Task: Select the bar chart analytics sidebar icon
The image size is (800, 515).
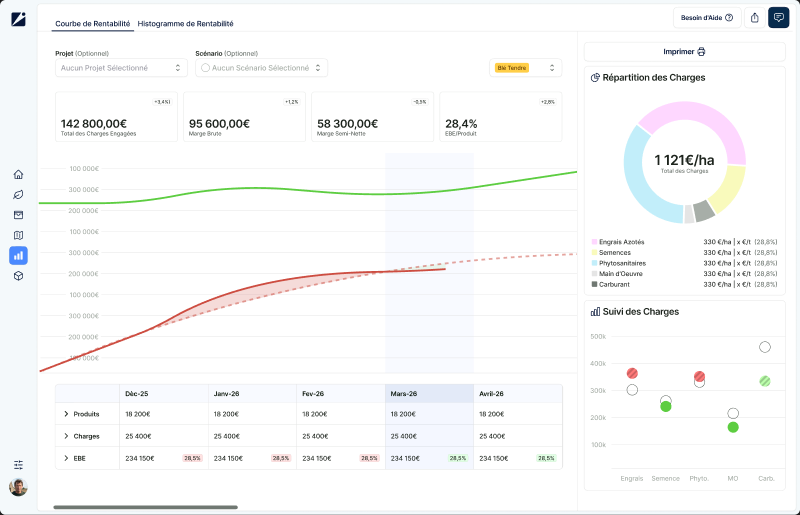Action: click(x=18, y=256)
